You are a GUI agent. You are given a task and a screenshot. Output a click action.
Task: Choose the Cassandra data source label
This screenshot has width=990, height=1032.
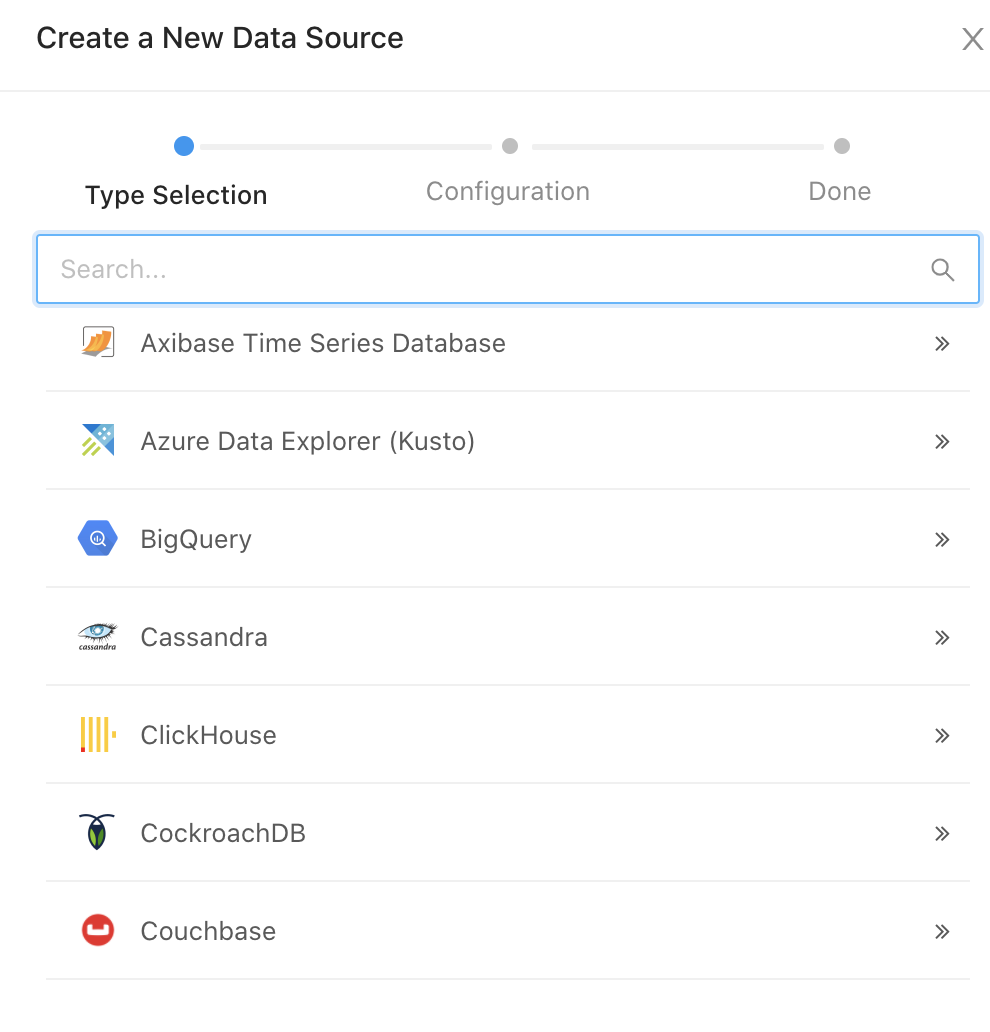point(204,637)
